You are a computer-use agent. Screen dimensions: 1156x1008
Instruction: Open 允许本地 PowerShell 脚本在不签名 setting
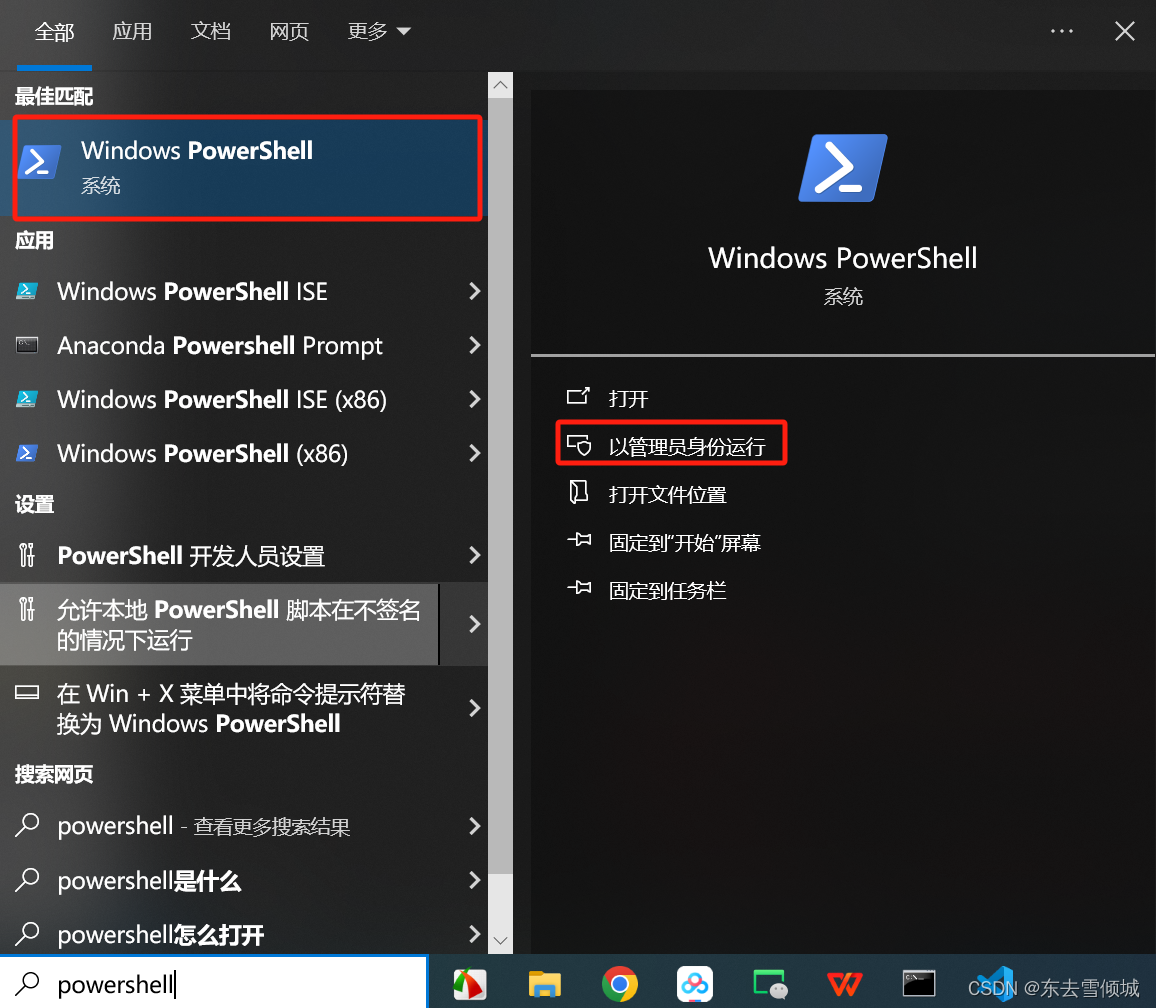click(x=219, y=624)
